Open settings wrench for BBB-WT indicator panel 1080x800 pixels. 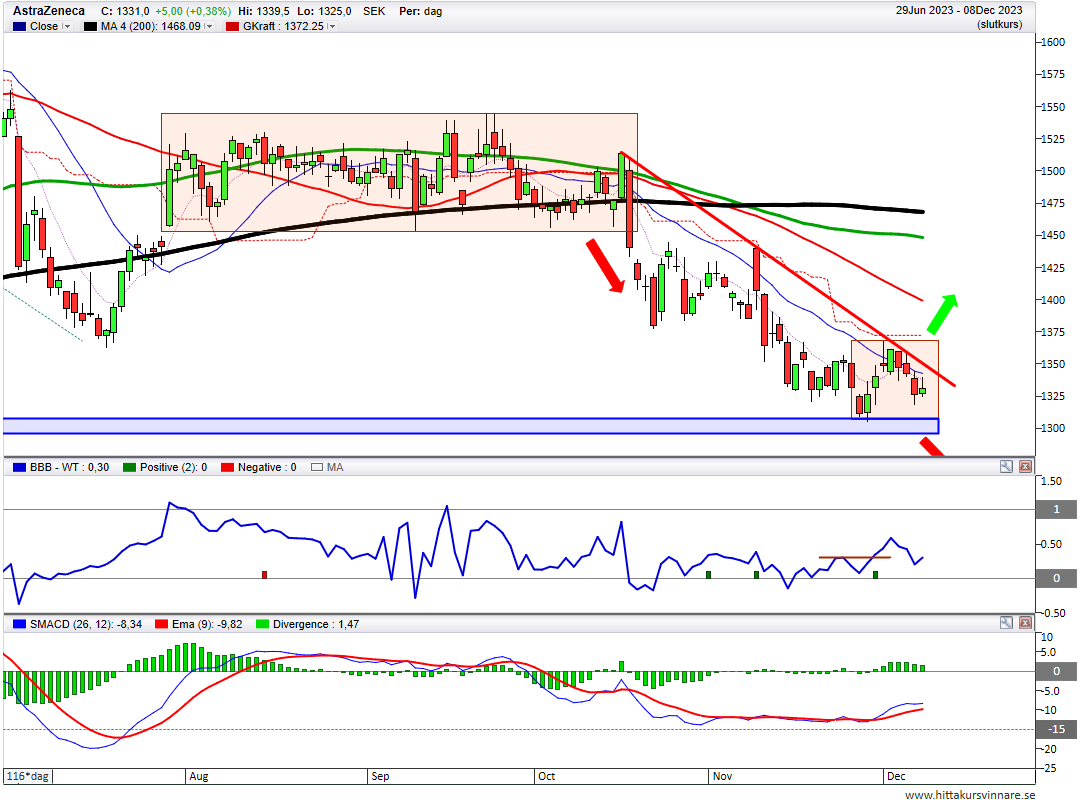click(1006, 466)
